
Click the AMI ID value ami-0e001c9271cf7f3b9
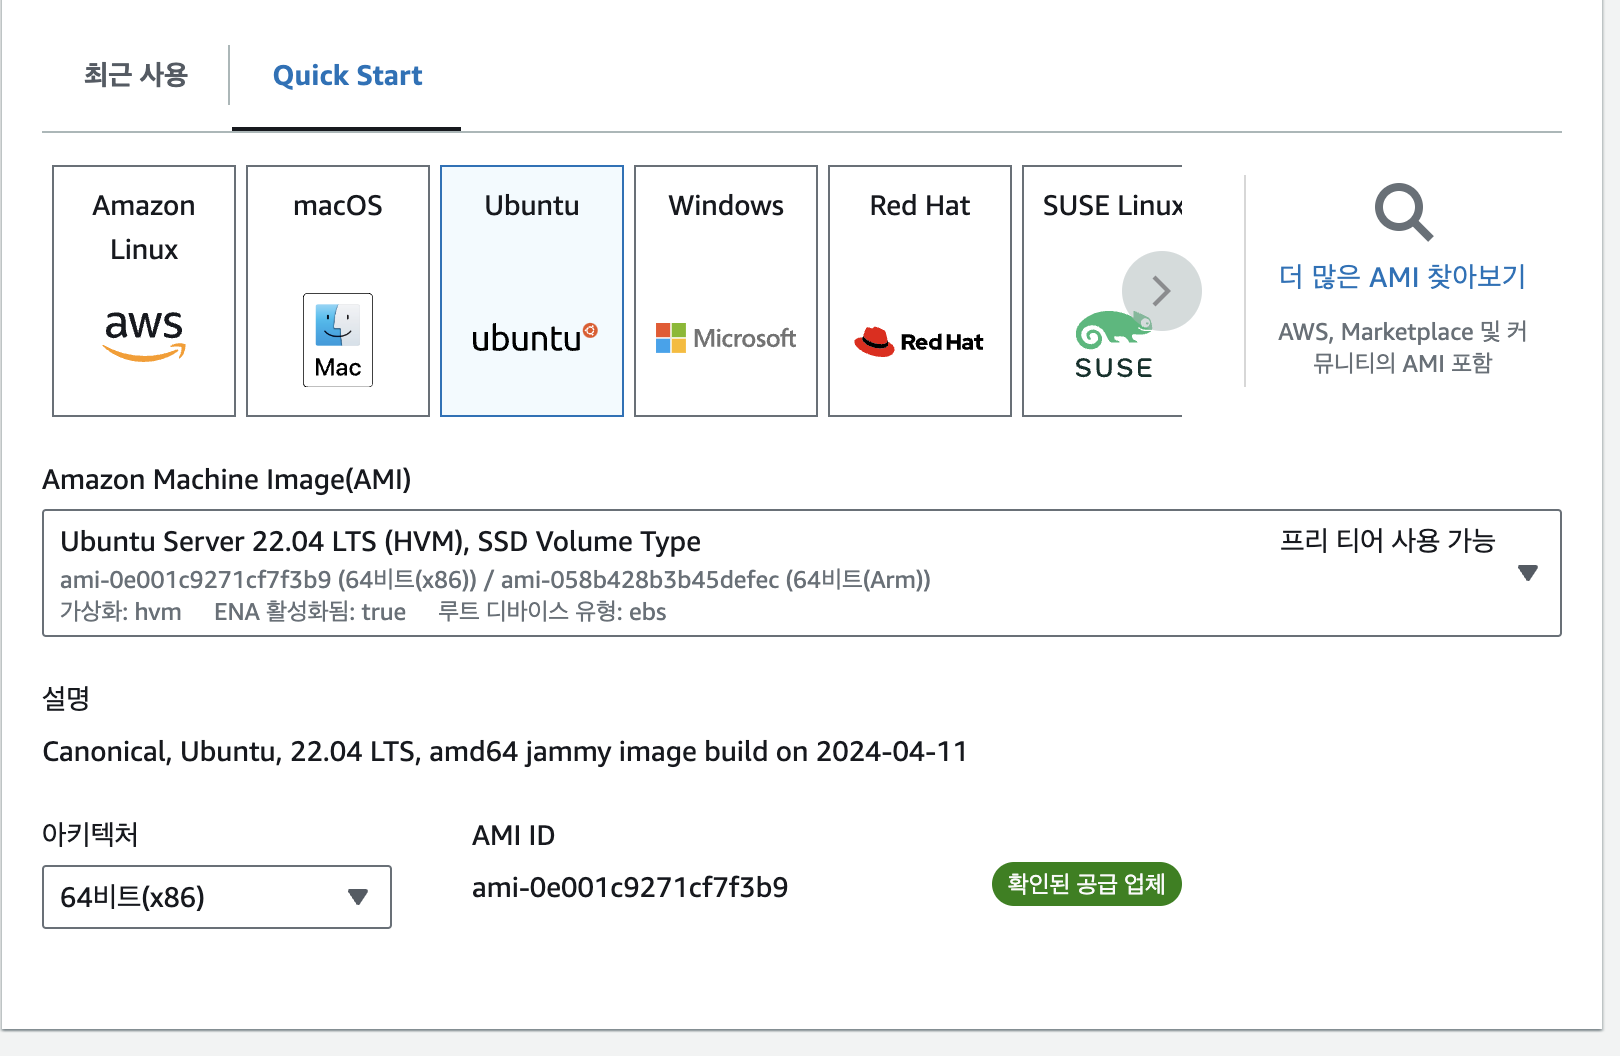pyautogui.click(x=630, y=887)
